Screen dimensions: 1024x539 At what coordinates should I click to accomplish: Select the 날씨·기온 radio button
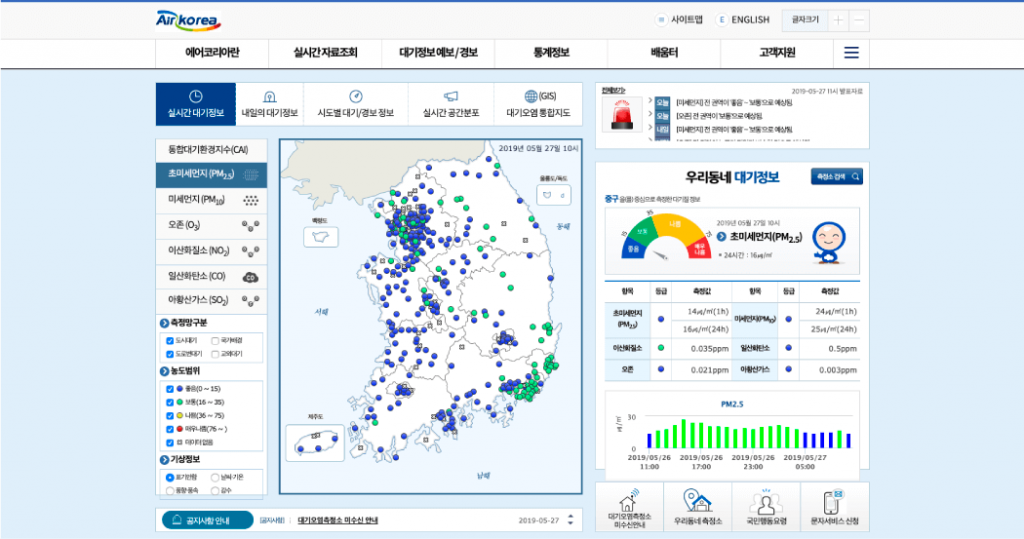(215, 478)
